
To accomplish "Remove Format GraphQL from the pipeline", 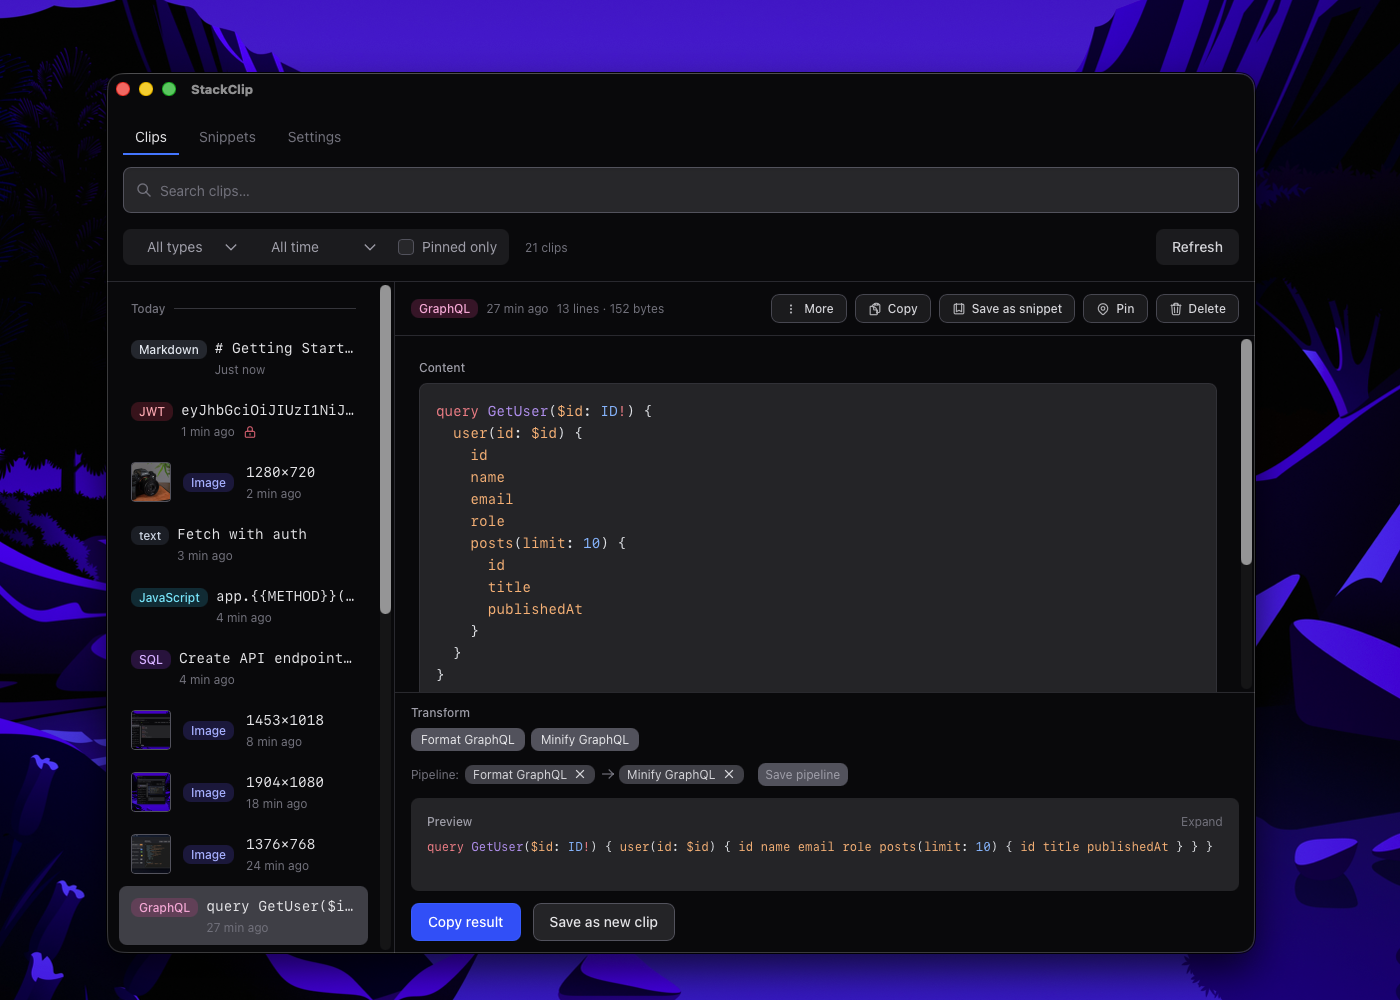I will 580,774.
